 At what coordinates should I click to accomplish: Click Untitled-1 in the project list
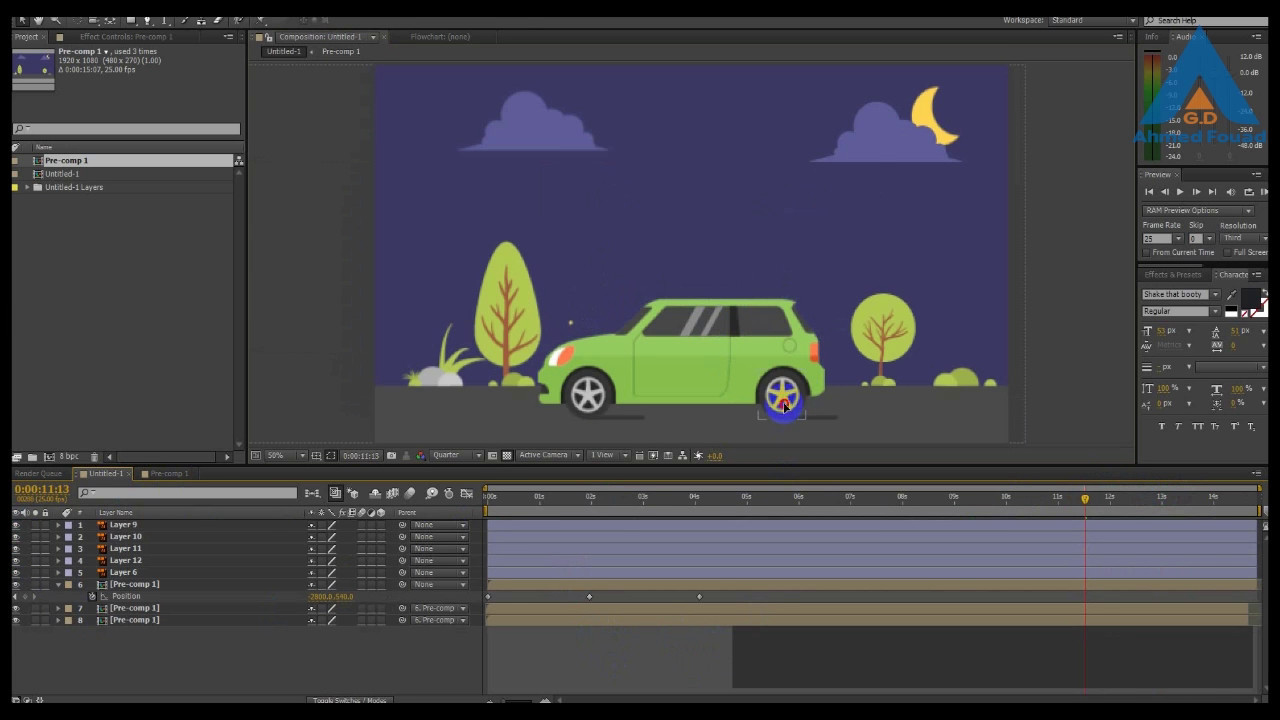click(62, 174)
